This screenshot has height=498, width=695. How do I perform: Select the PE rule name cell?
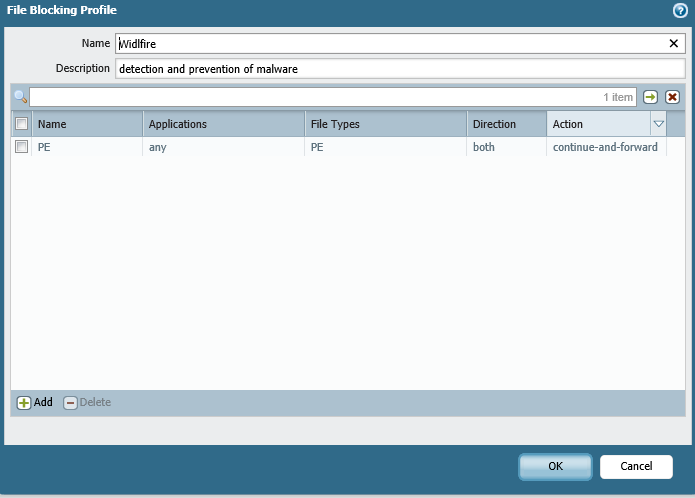[x=88, y=147]
